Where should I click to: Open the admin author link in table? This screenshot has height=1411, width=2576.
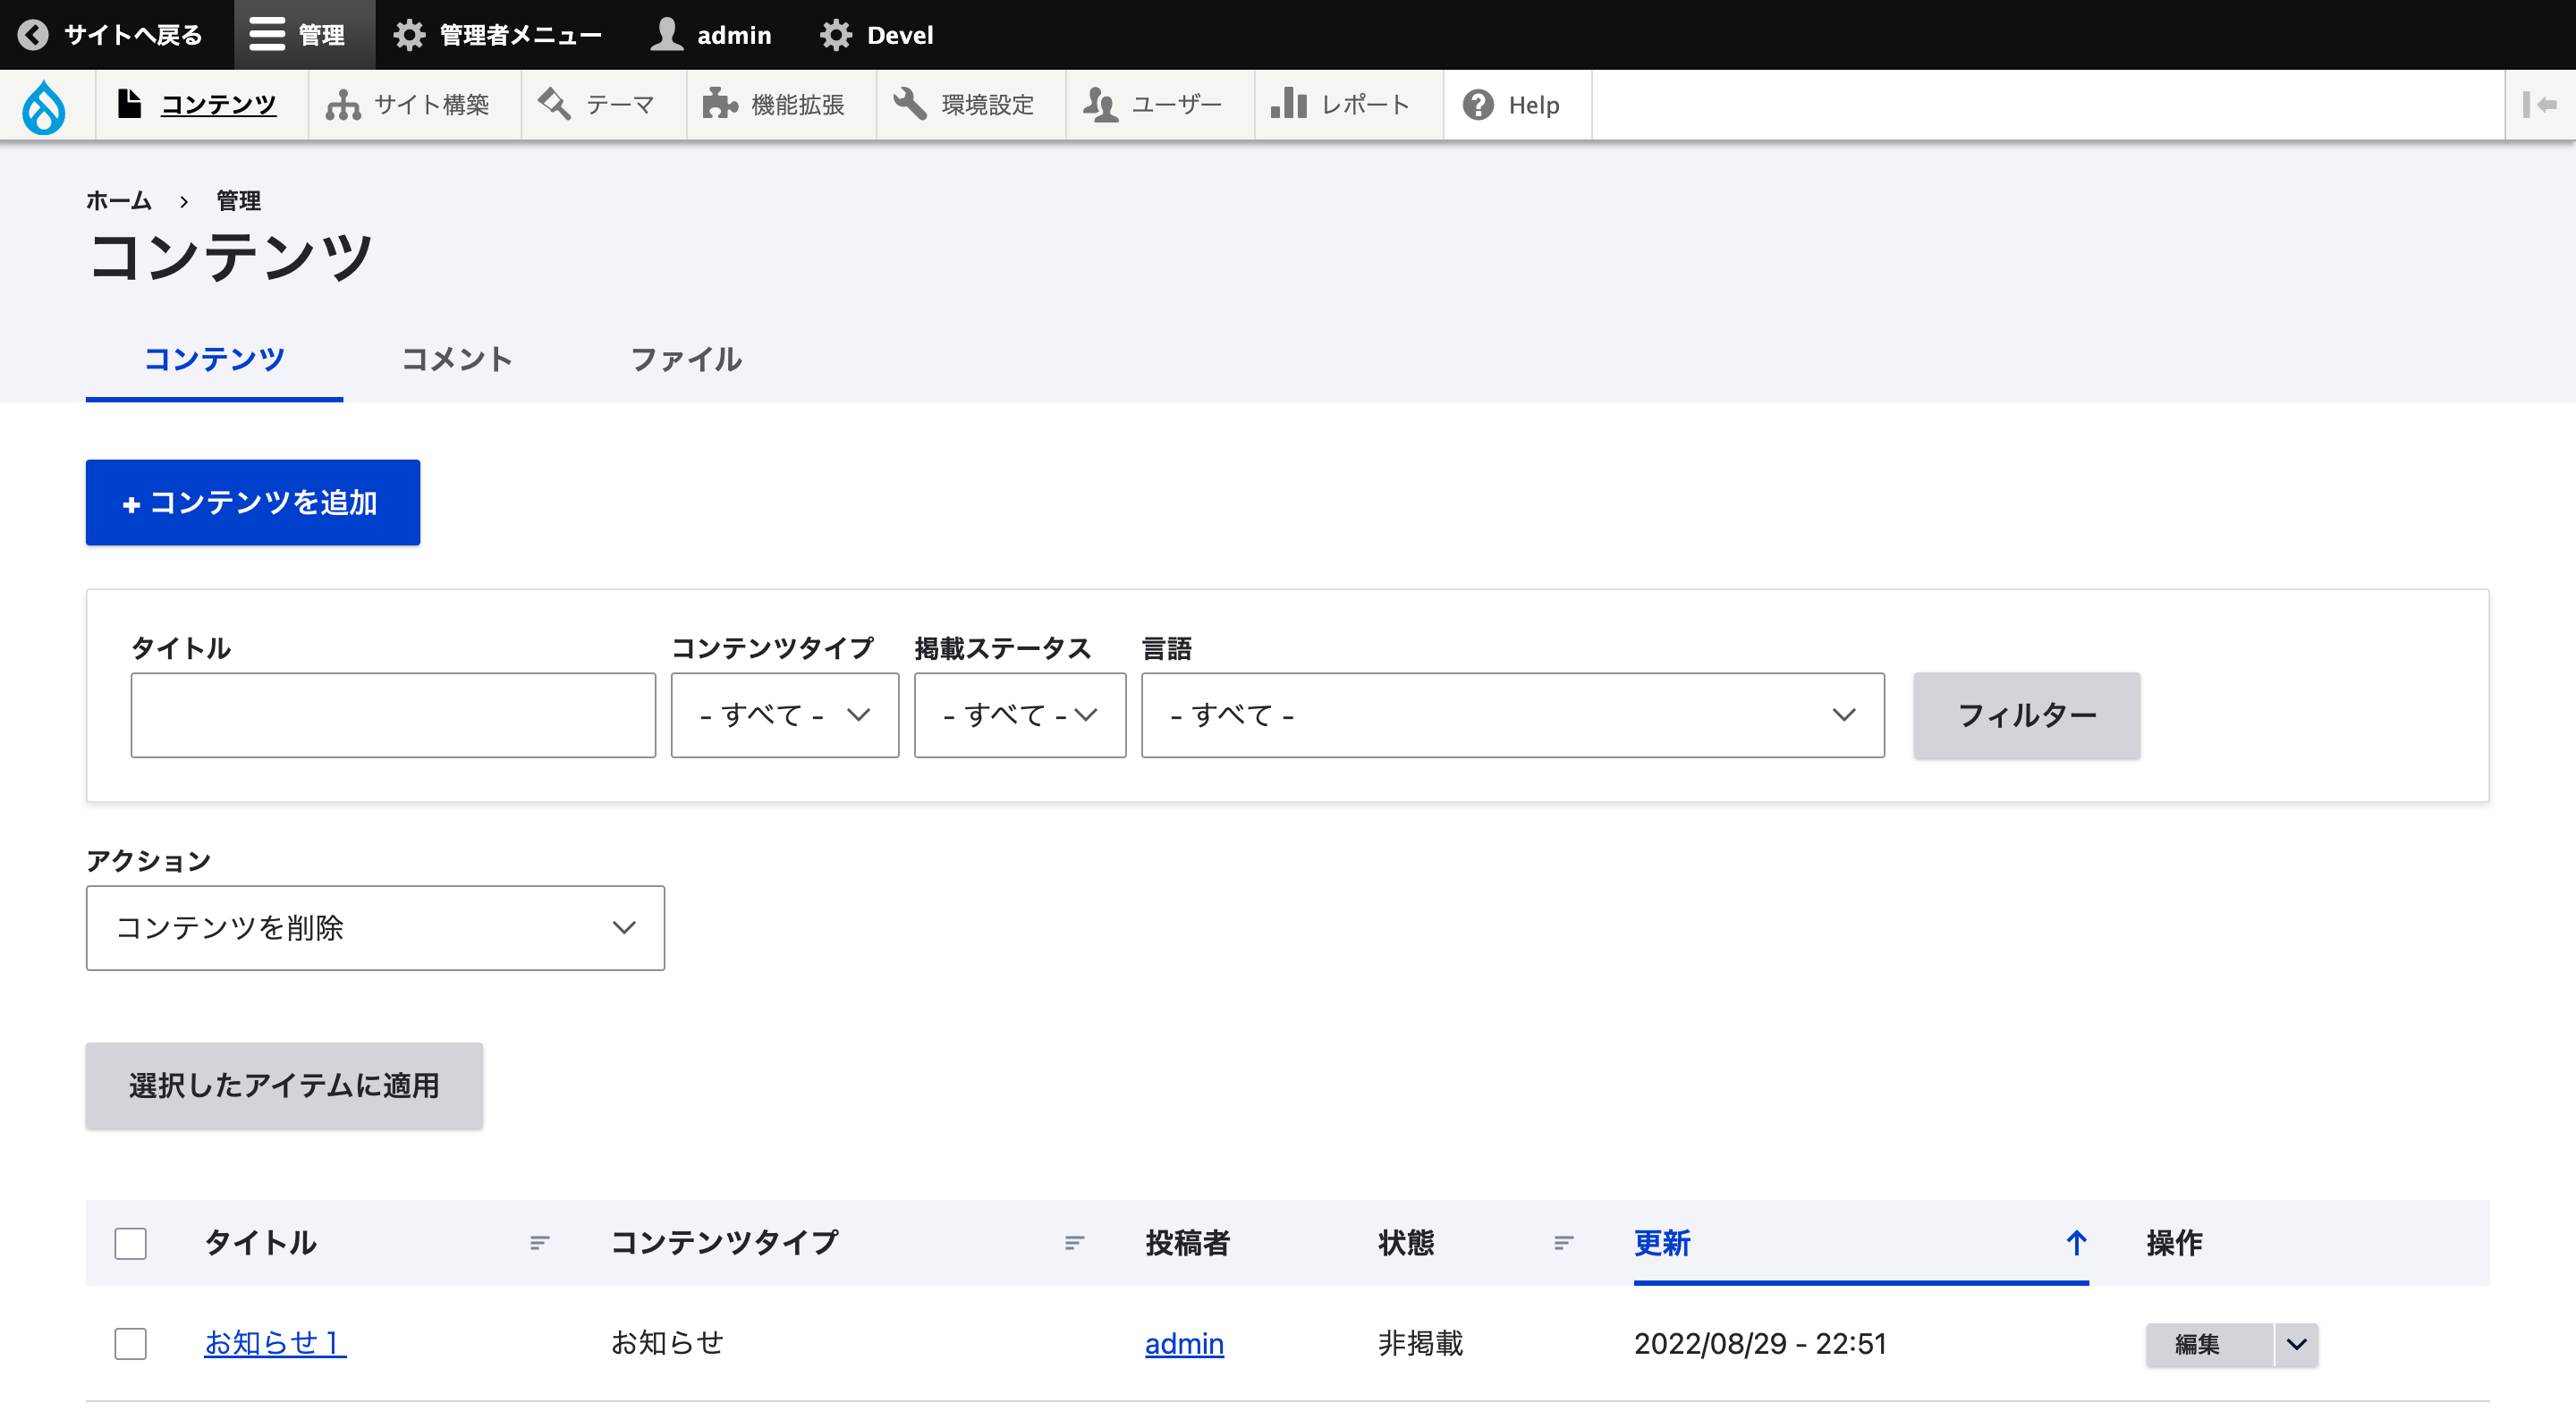click(1184, 1343)
